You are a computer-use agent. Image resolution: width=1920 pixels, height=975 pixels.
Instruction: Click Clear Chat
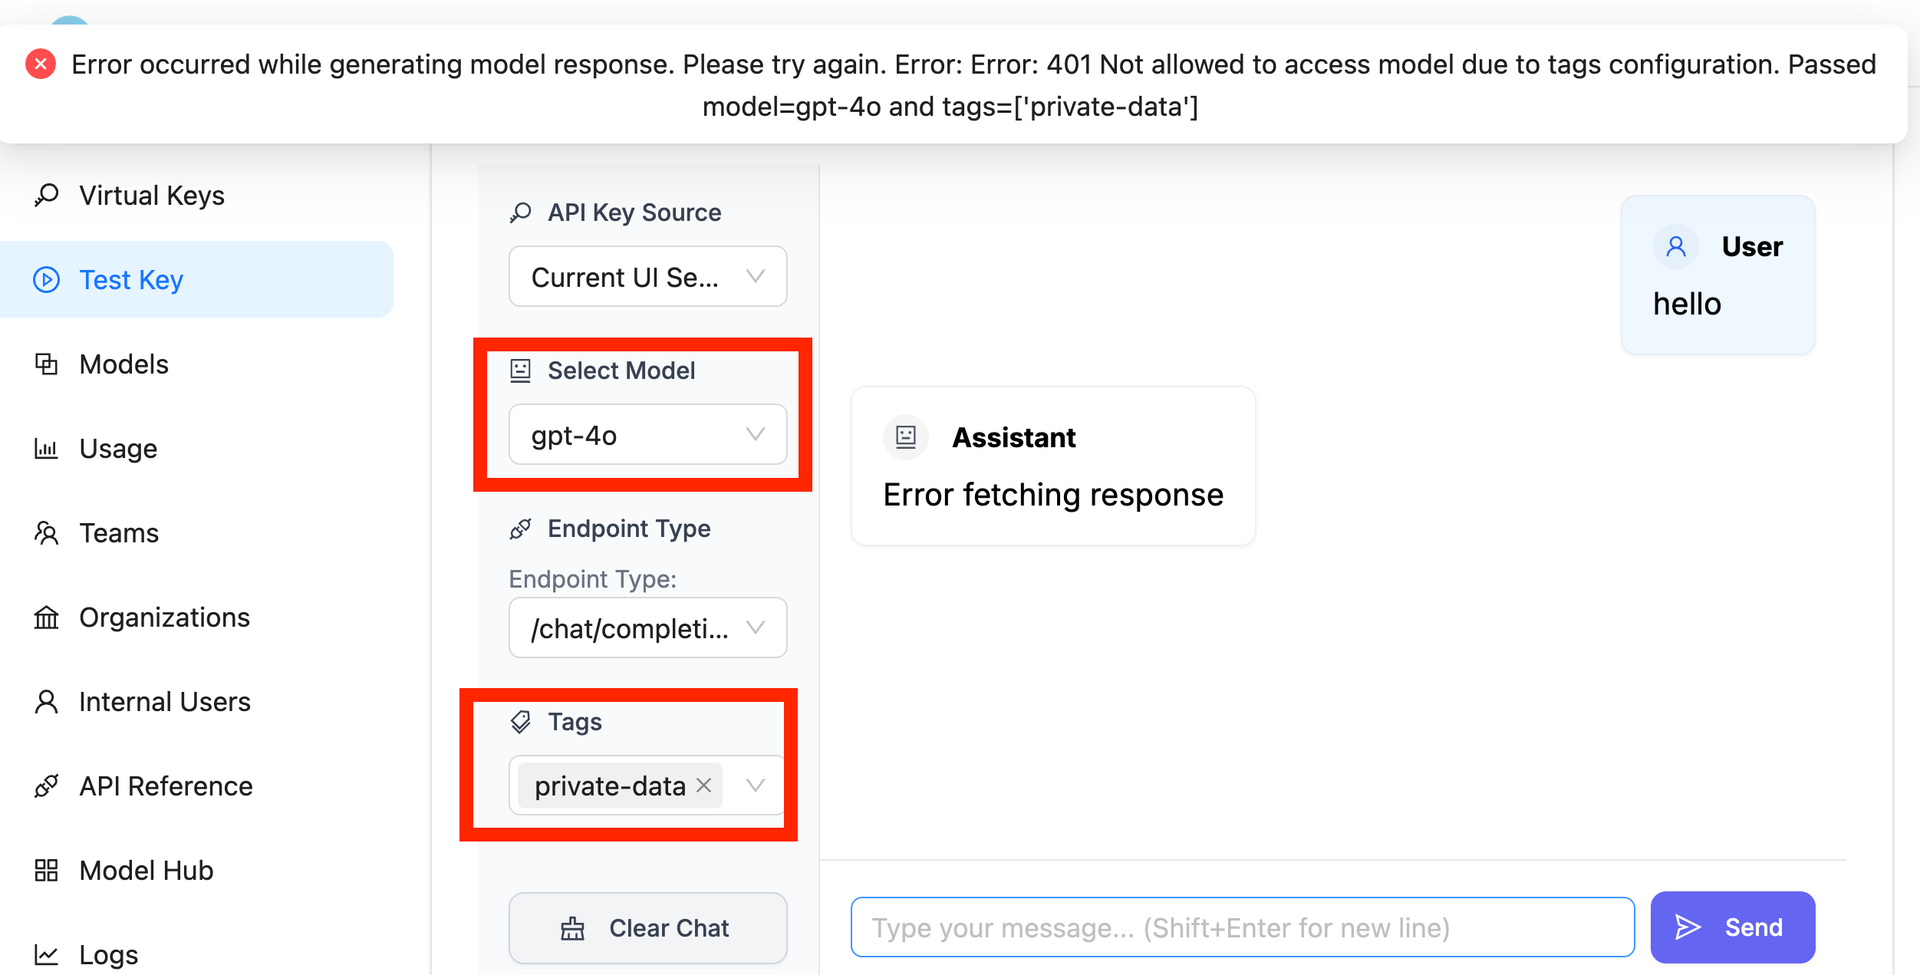647,927
